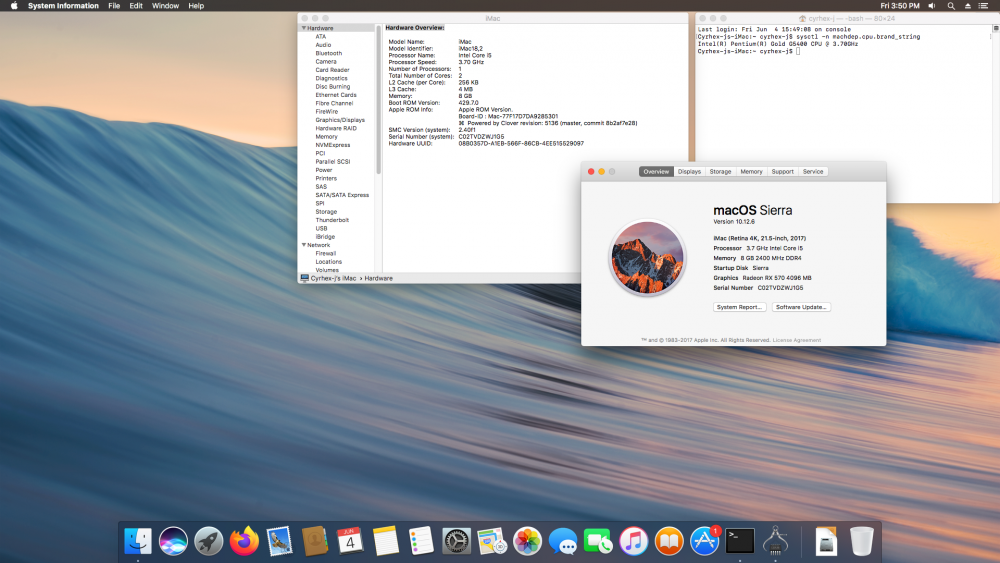Launch Siri from the dock
Screen dimensions: 1000x563
pos(173,541)
